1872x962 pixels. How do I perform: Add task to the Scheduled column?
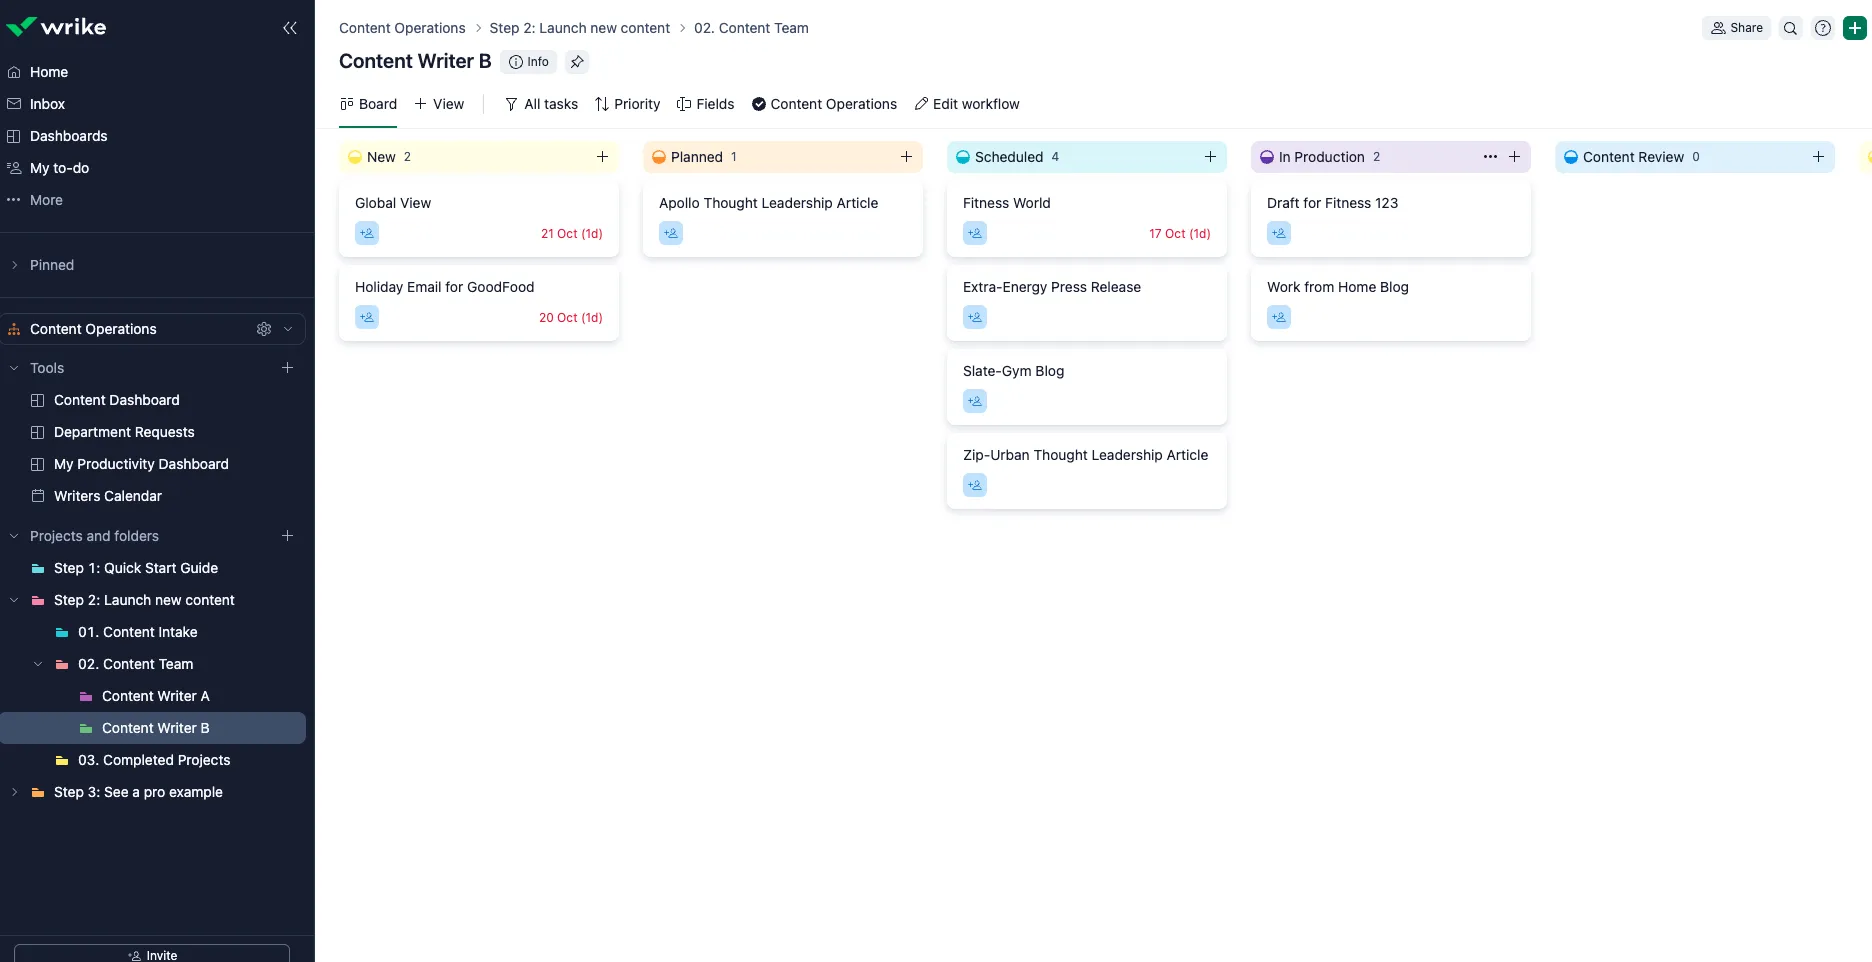[1210, 157]
